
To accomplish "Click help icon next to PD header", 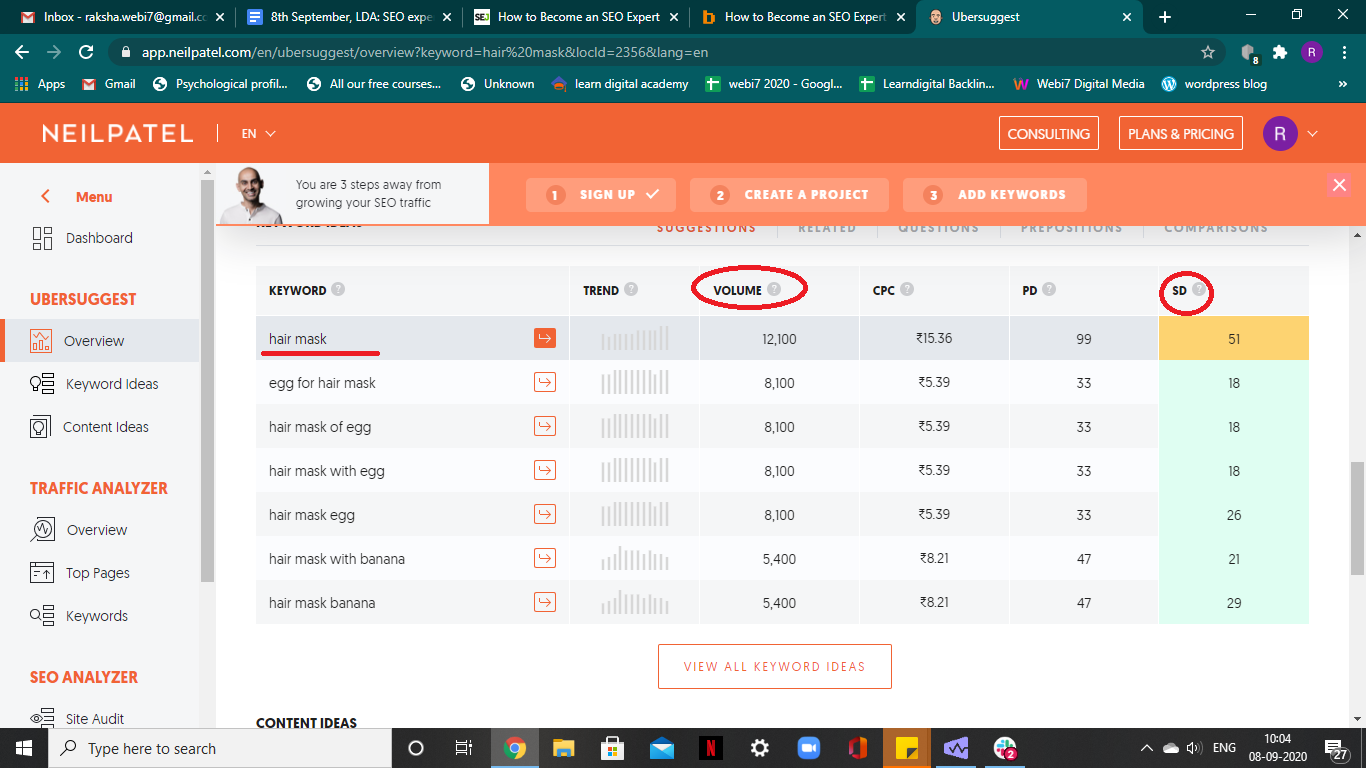I will click(x=1049, y=290).
